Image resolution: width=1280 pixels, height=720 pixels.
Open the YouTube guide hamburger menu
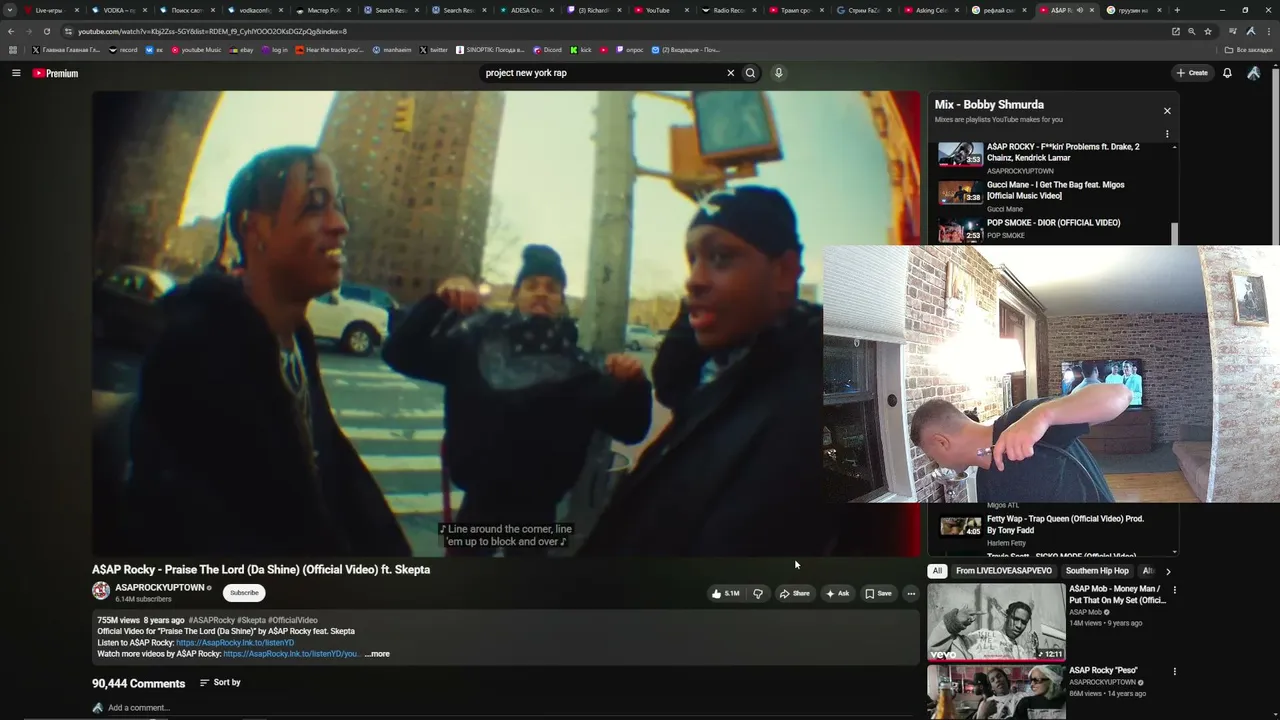(16, 73)
